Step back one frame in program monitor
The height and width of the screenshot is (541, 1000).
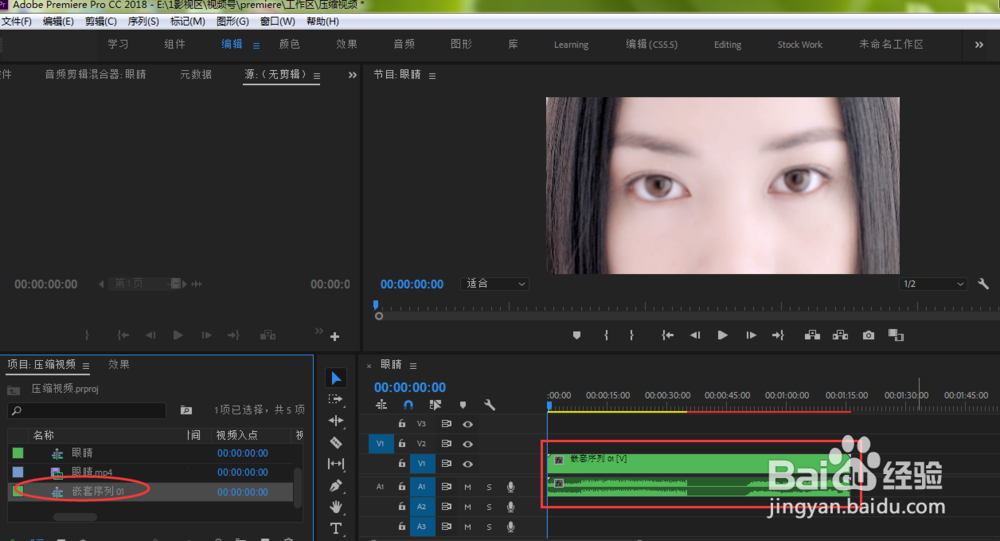[x=695, y=335]
